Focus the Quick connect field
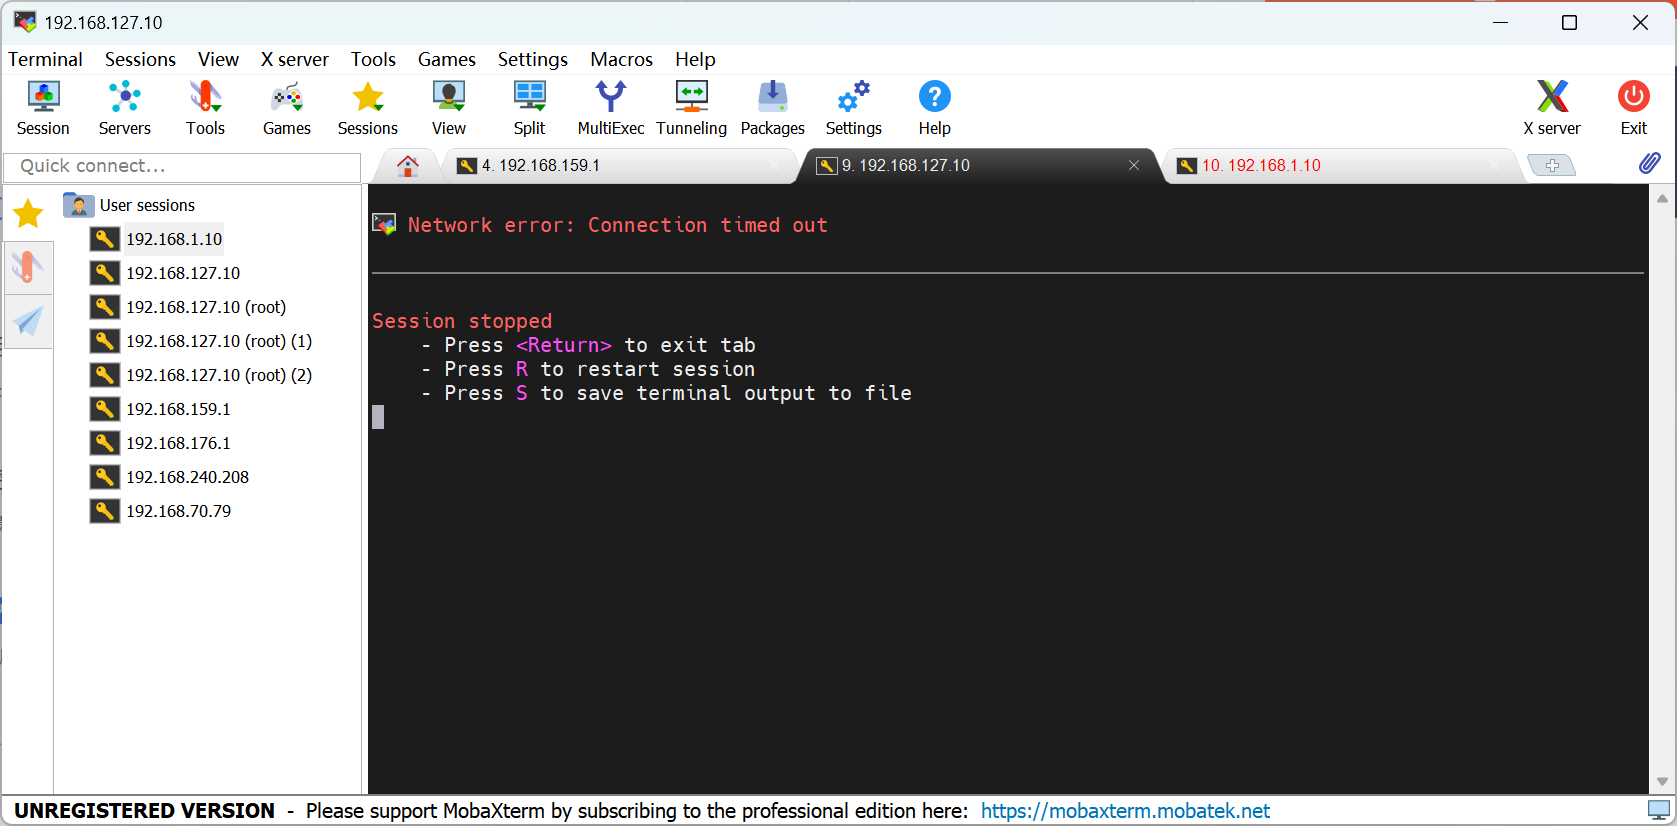The height and width of the screenshot is (826, 1677). 182,166
